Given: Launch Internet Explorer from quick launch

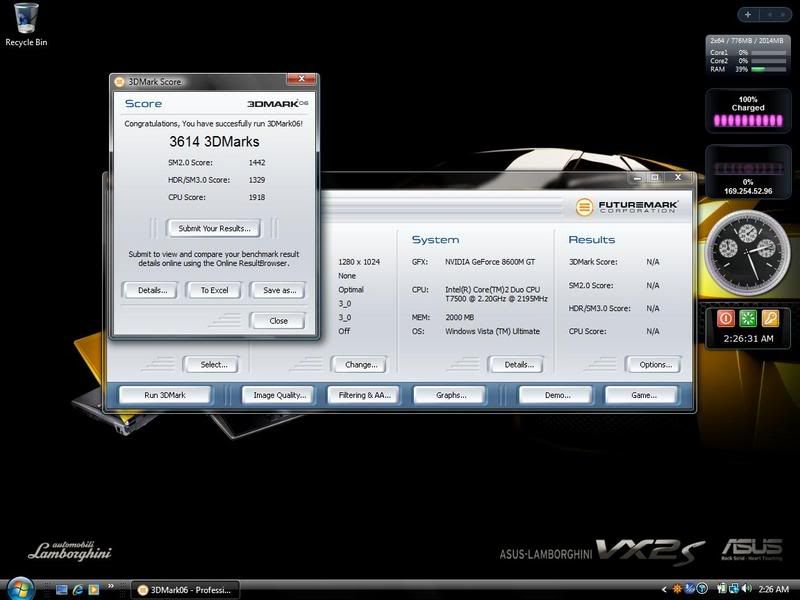Looking at the screenshot, I should (78, 590).
